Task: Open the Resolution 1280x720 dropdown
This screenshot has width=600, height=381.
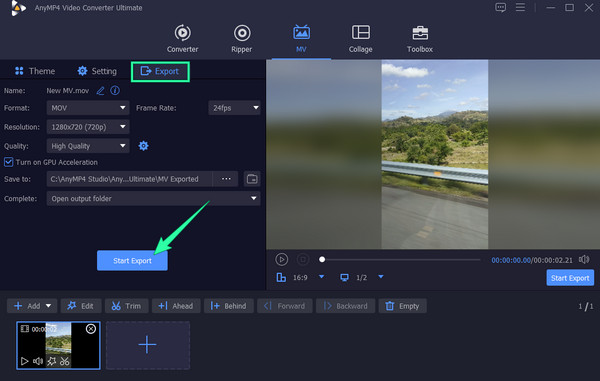Action: coord(88,127)
